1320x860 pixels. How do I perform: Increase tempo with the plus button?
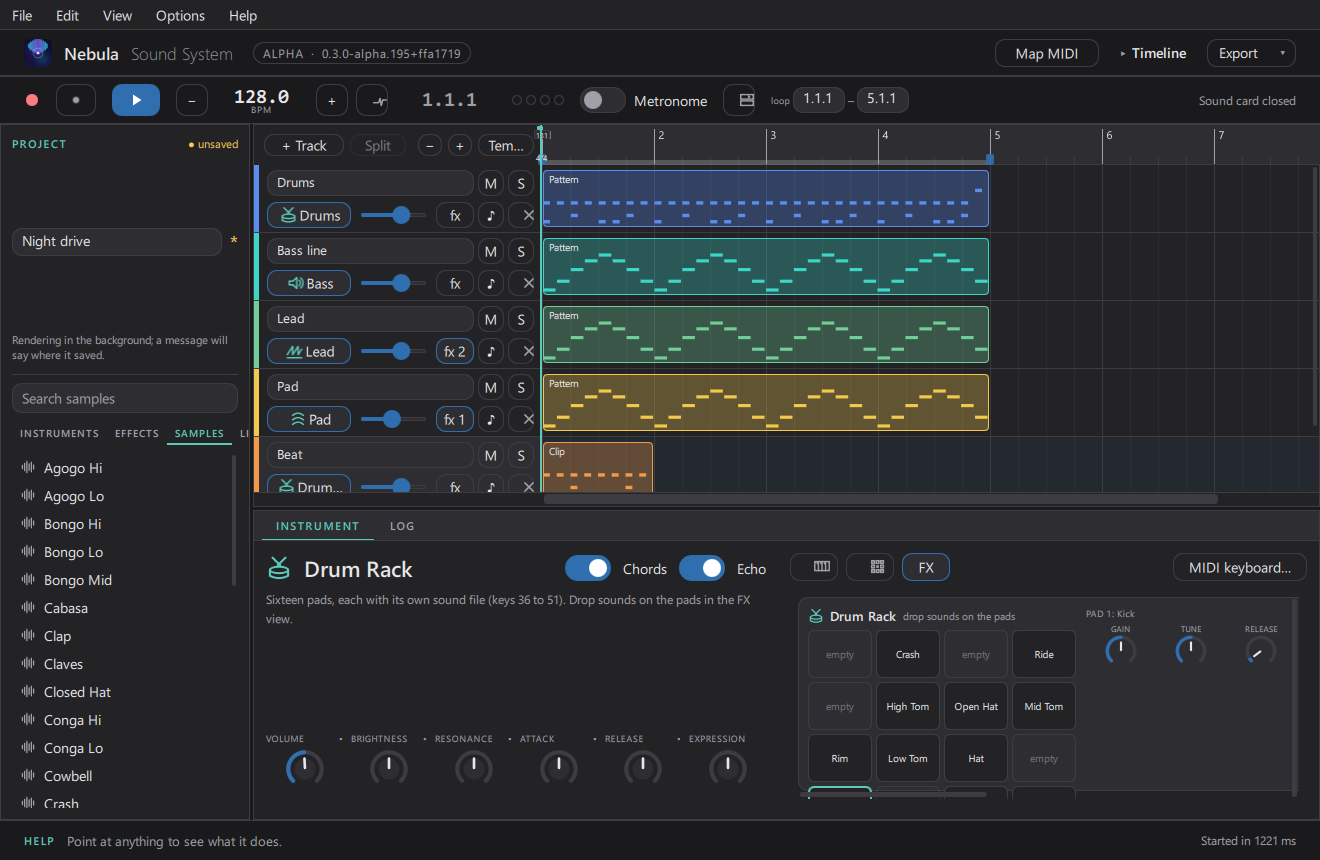pyautogui.click(x=332, y=100)
